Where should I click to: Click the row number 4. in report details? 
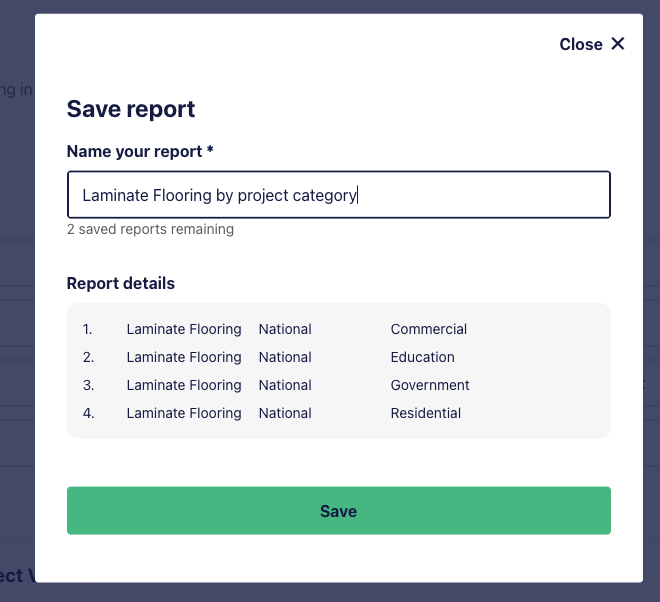[x=88, y=413]
